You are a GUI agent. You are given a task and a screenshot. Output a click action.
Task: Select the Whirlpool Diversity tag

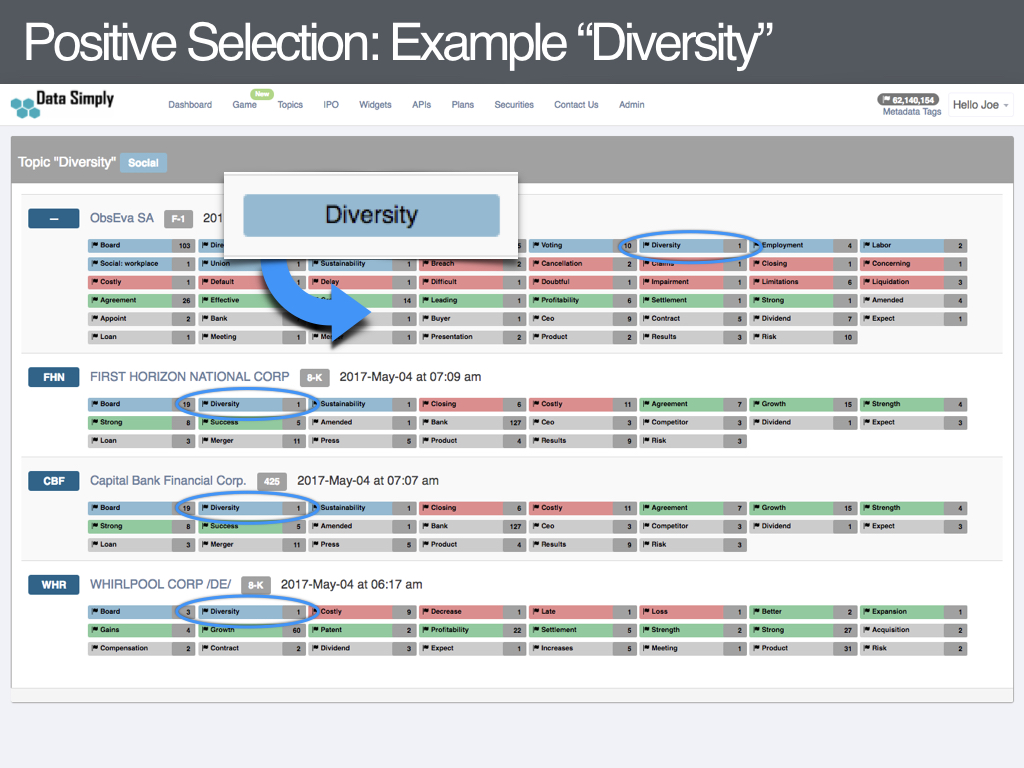[x=251, y=612]
